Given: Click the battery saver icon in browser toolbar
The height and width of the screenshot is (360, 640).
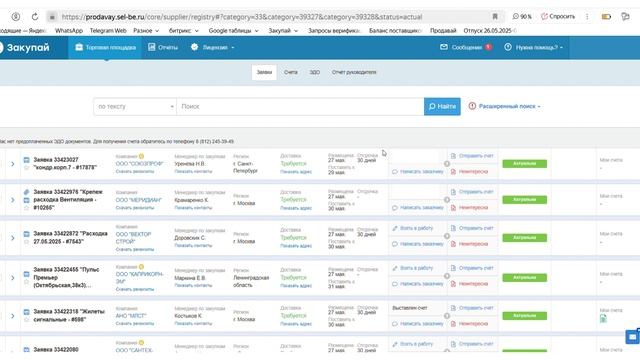Looking at the screenshot, I should click(x=606, y=17).
